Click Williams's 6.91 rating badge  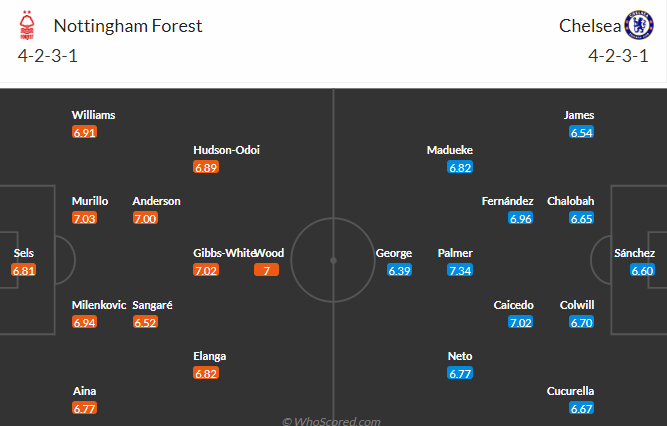[84, 132]
